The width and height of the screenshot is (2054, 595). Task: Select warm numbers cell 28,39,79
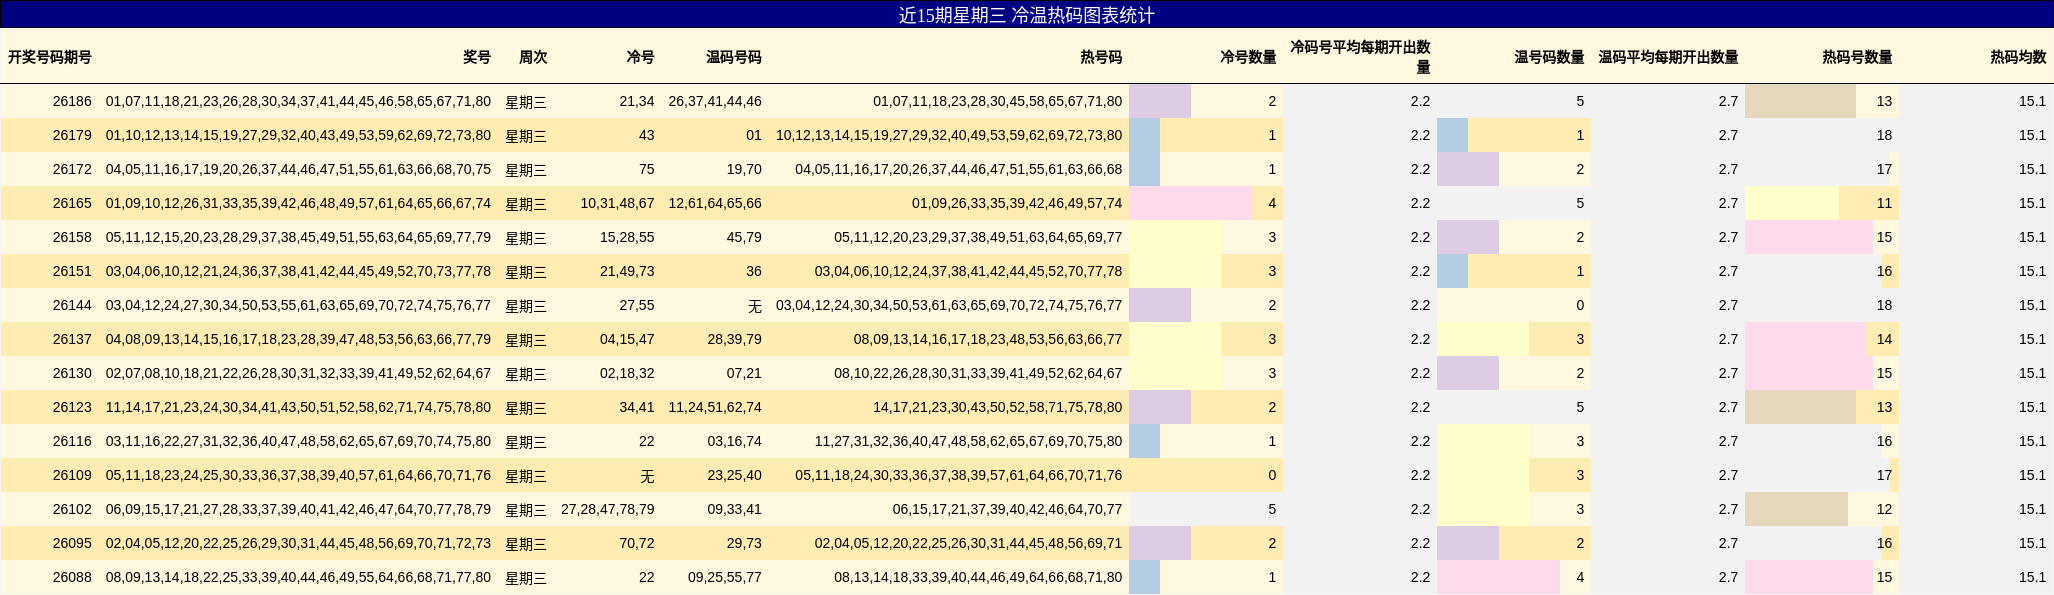pyautogui.click(x=734, y=339)
